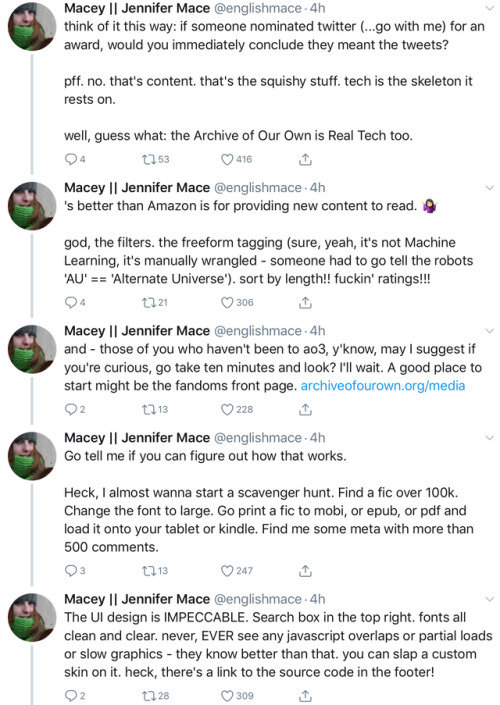Like the tweet with 306 likes

click(227, 303)
